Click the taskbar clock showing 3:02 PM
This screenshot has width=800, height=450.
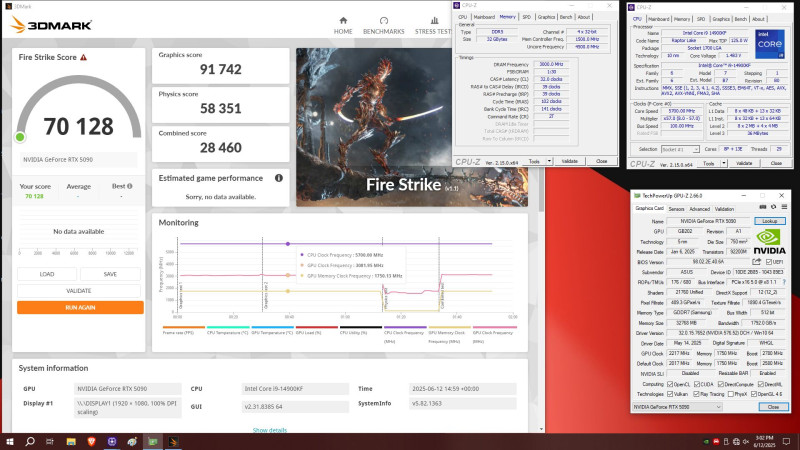click(x=764, y=441)
